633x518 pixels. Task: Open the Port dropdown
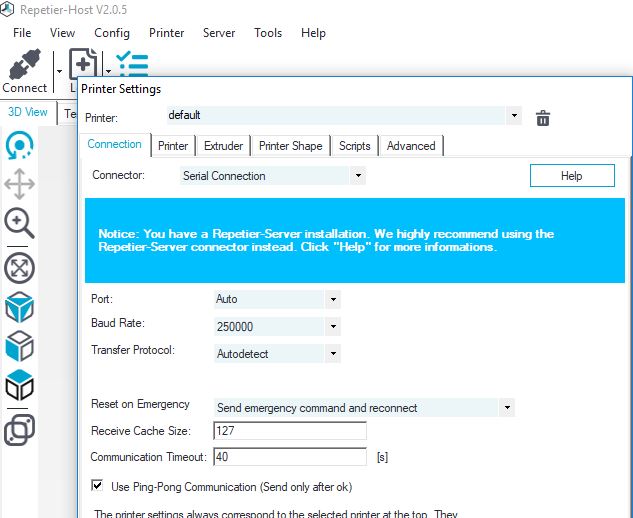coord(277,299)
